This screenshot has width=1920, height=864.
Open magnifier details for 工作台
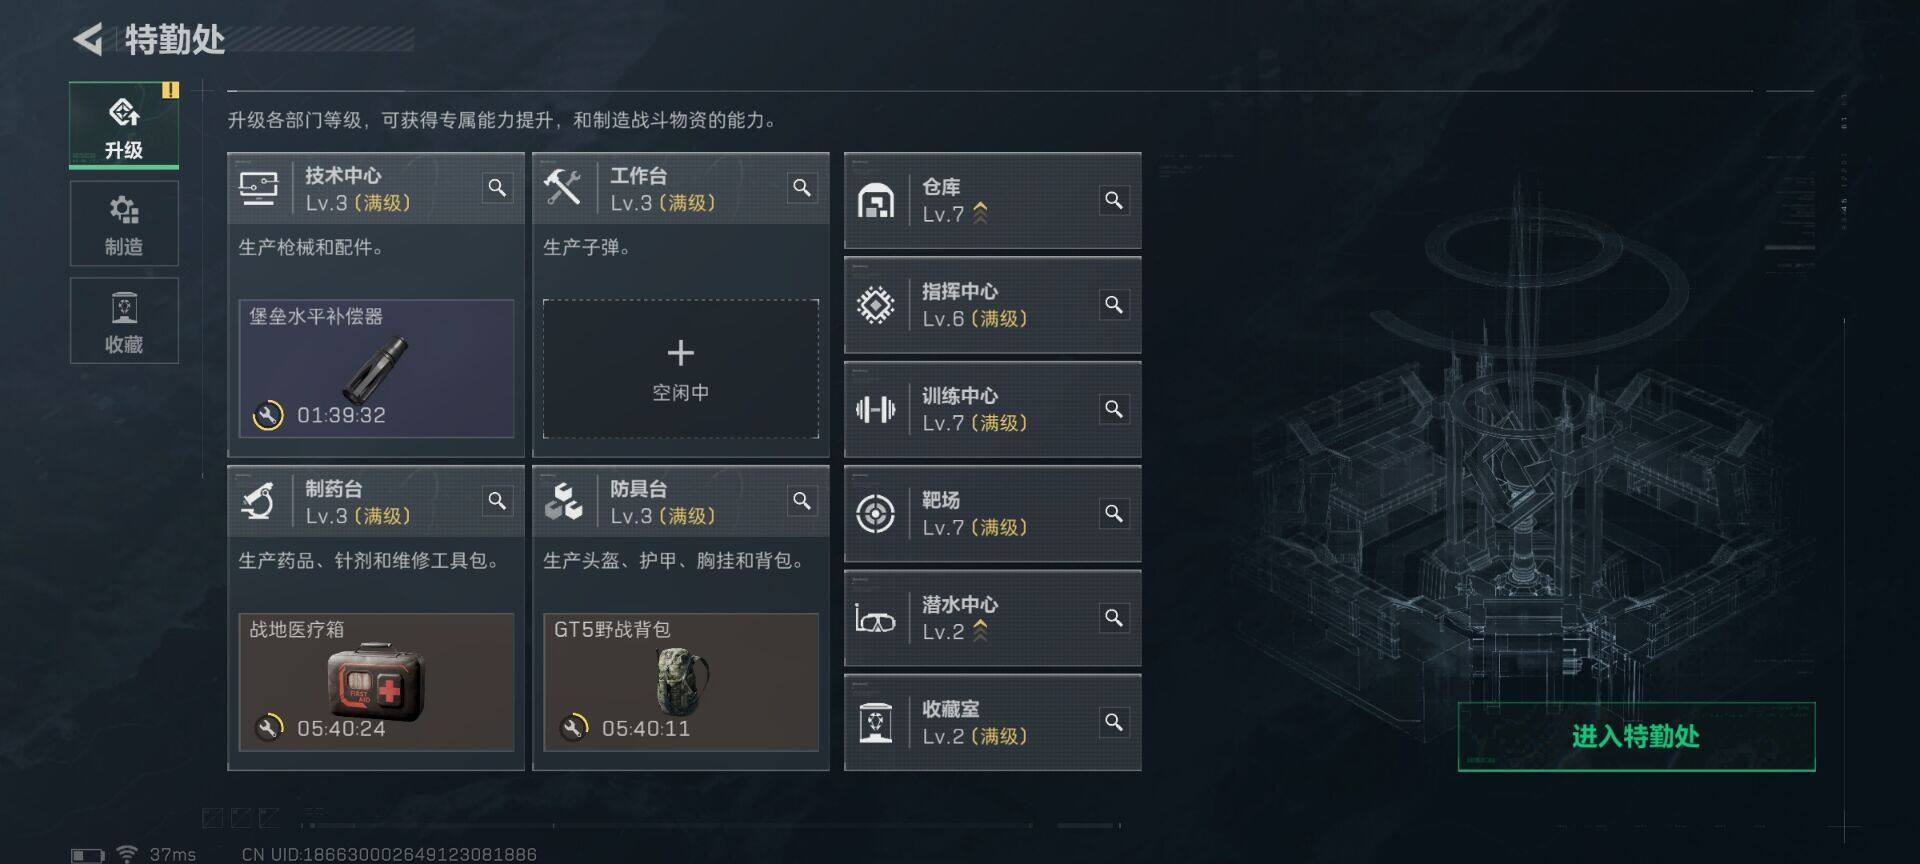click(x=802, y=187)
